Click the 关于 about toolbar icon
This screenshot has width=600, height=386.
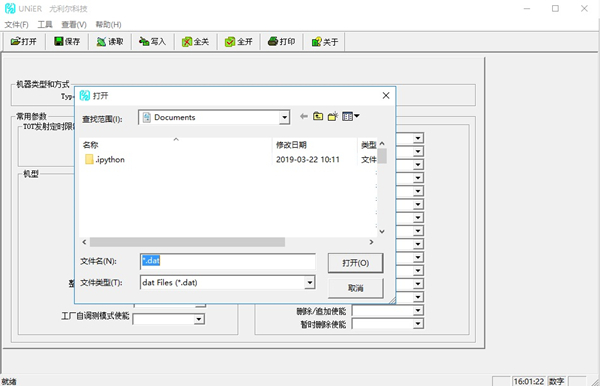pyautogui.click(x=325, y=41)
